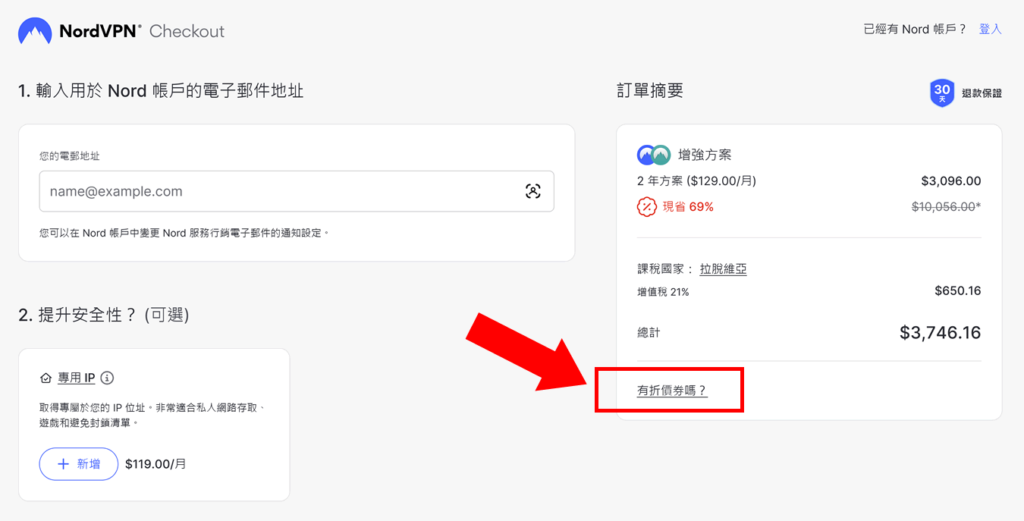Click the dedicated IP description paragraph
The height and width of the screenshot is (521, 1024).
click(x=152, y=415)
